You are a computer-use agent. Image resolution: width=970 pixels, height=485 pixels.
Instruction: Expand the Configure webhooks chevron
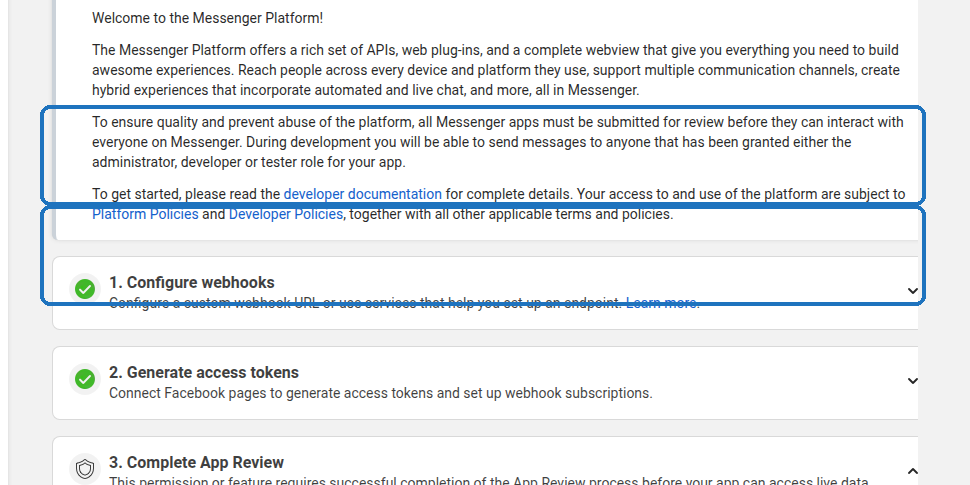pos(912,291)
